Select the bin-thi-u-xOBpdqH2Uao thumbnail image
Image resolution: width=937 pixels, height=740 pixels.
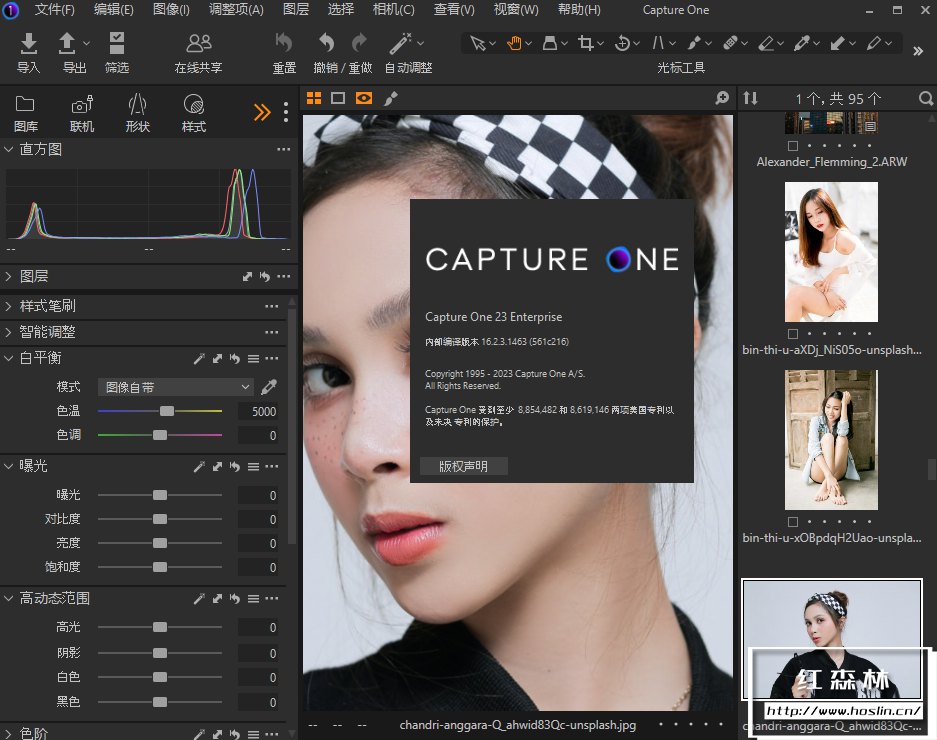coord(831,440)
